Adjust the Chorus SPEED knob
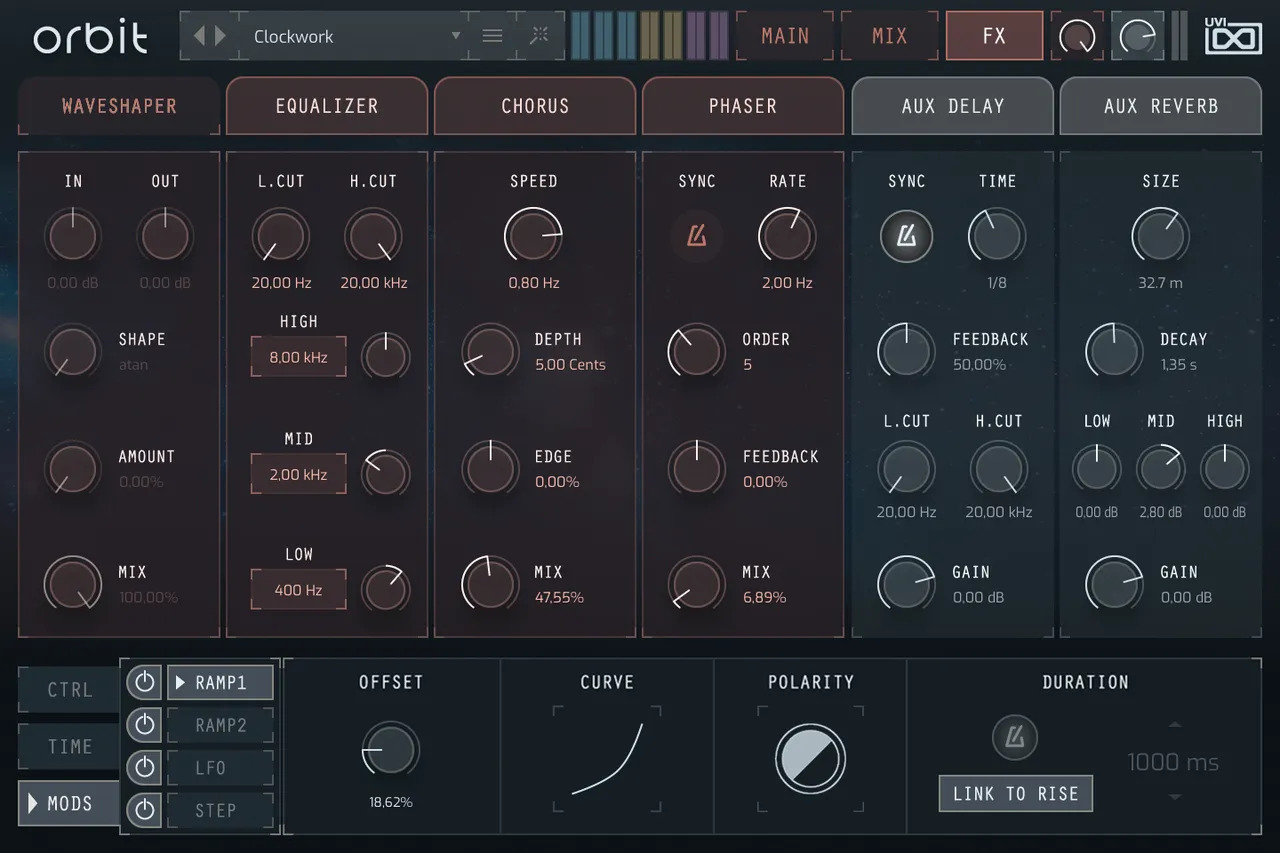The image size is (1280, 853). click(x=533, y=237)
